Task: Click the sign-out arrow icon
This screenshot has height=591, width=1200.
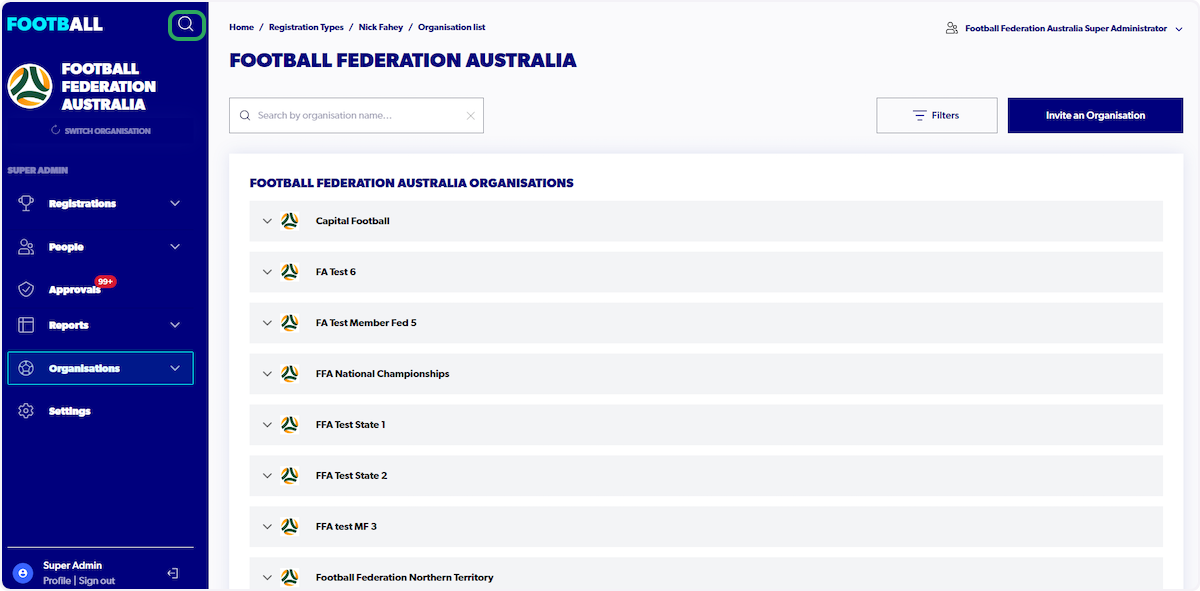Action: point(173,573)
